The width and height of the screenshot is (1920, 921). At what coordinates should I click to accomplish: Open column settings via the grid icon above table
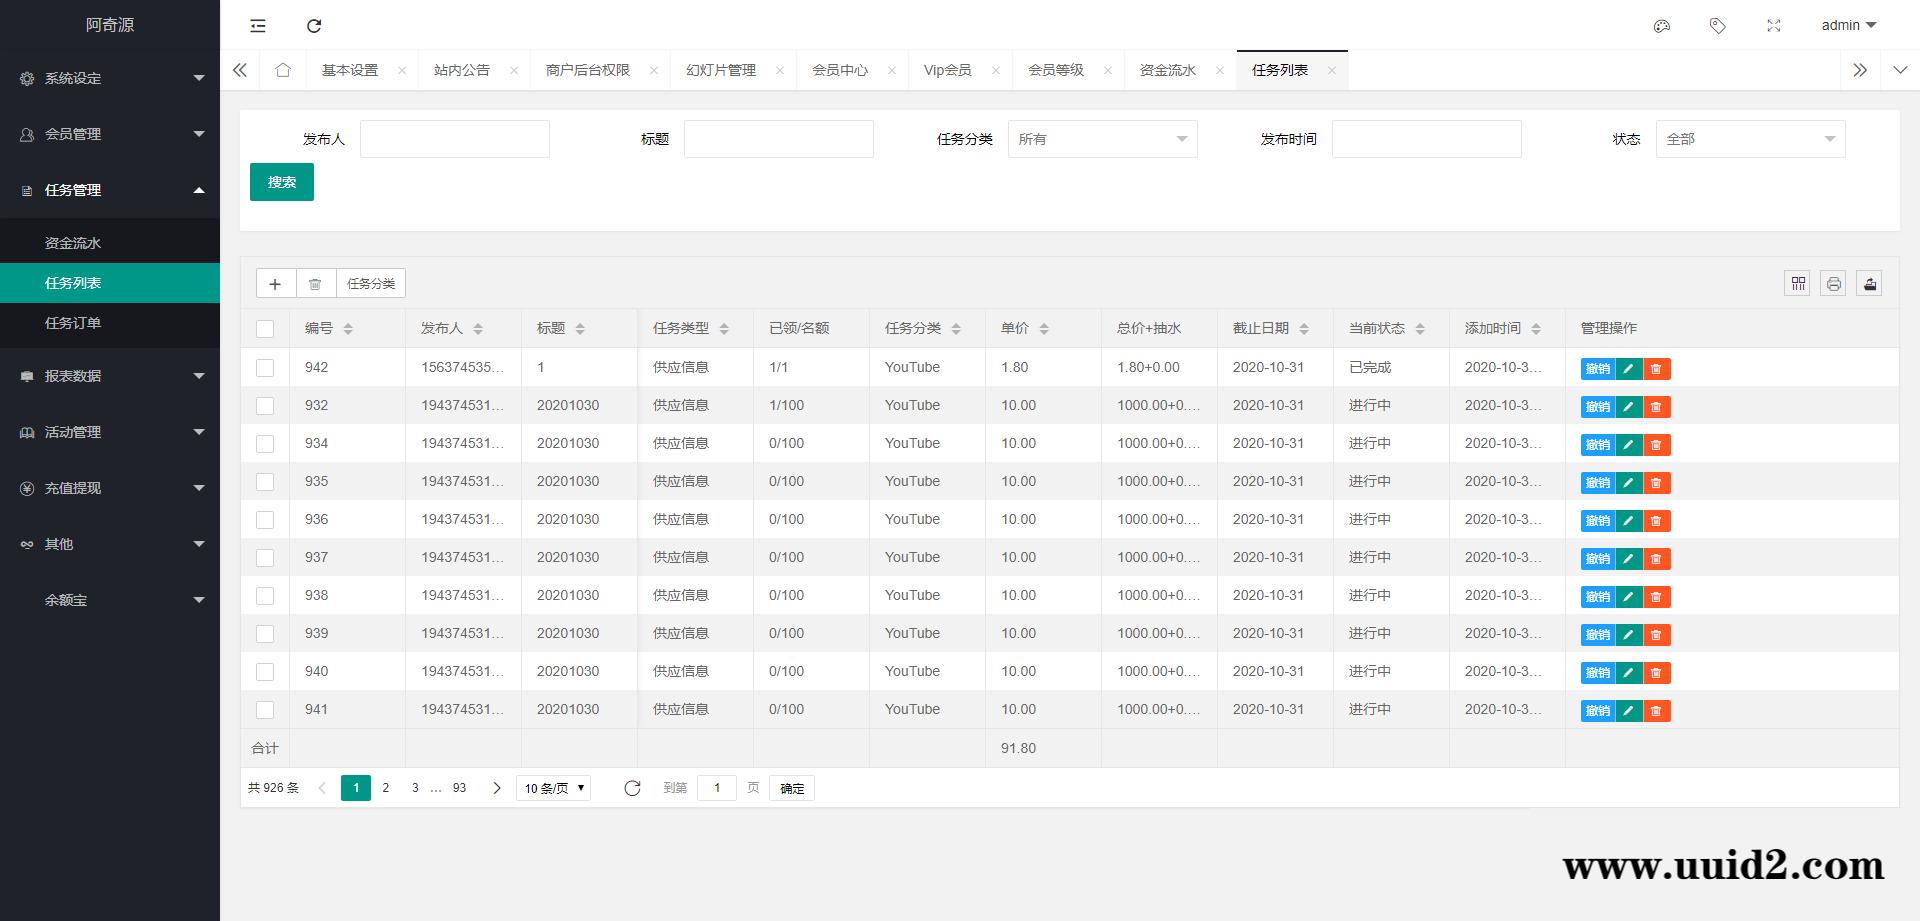(x=1797, y=283)
